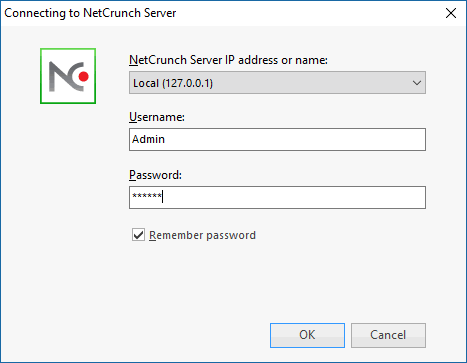467x363 pixels.
Task: Focus the Password input field
Action: coord(277,197)
